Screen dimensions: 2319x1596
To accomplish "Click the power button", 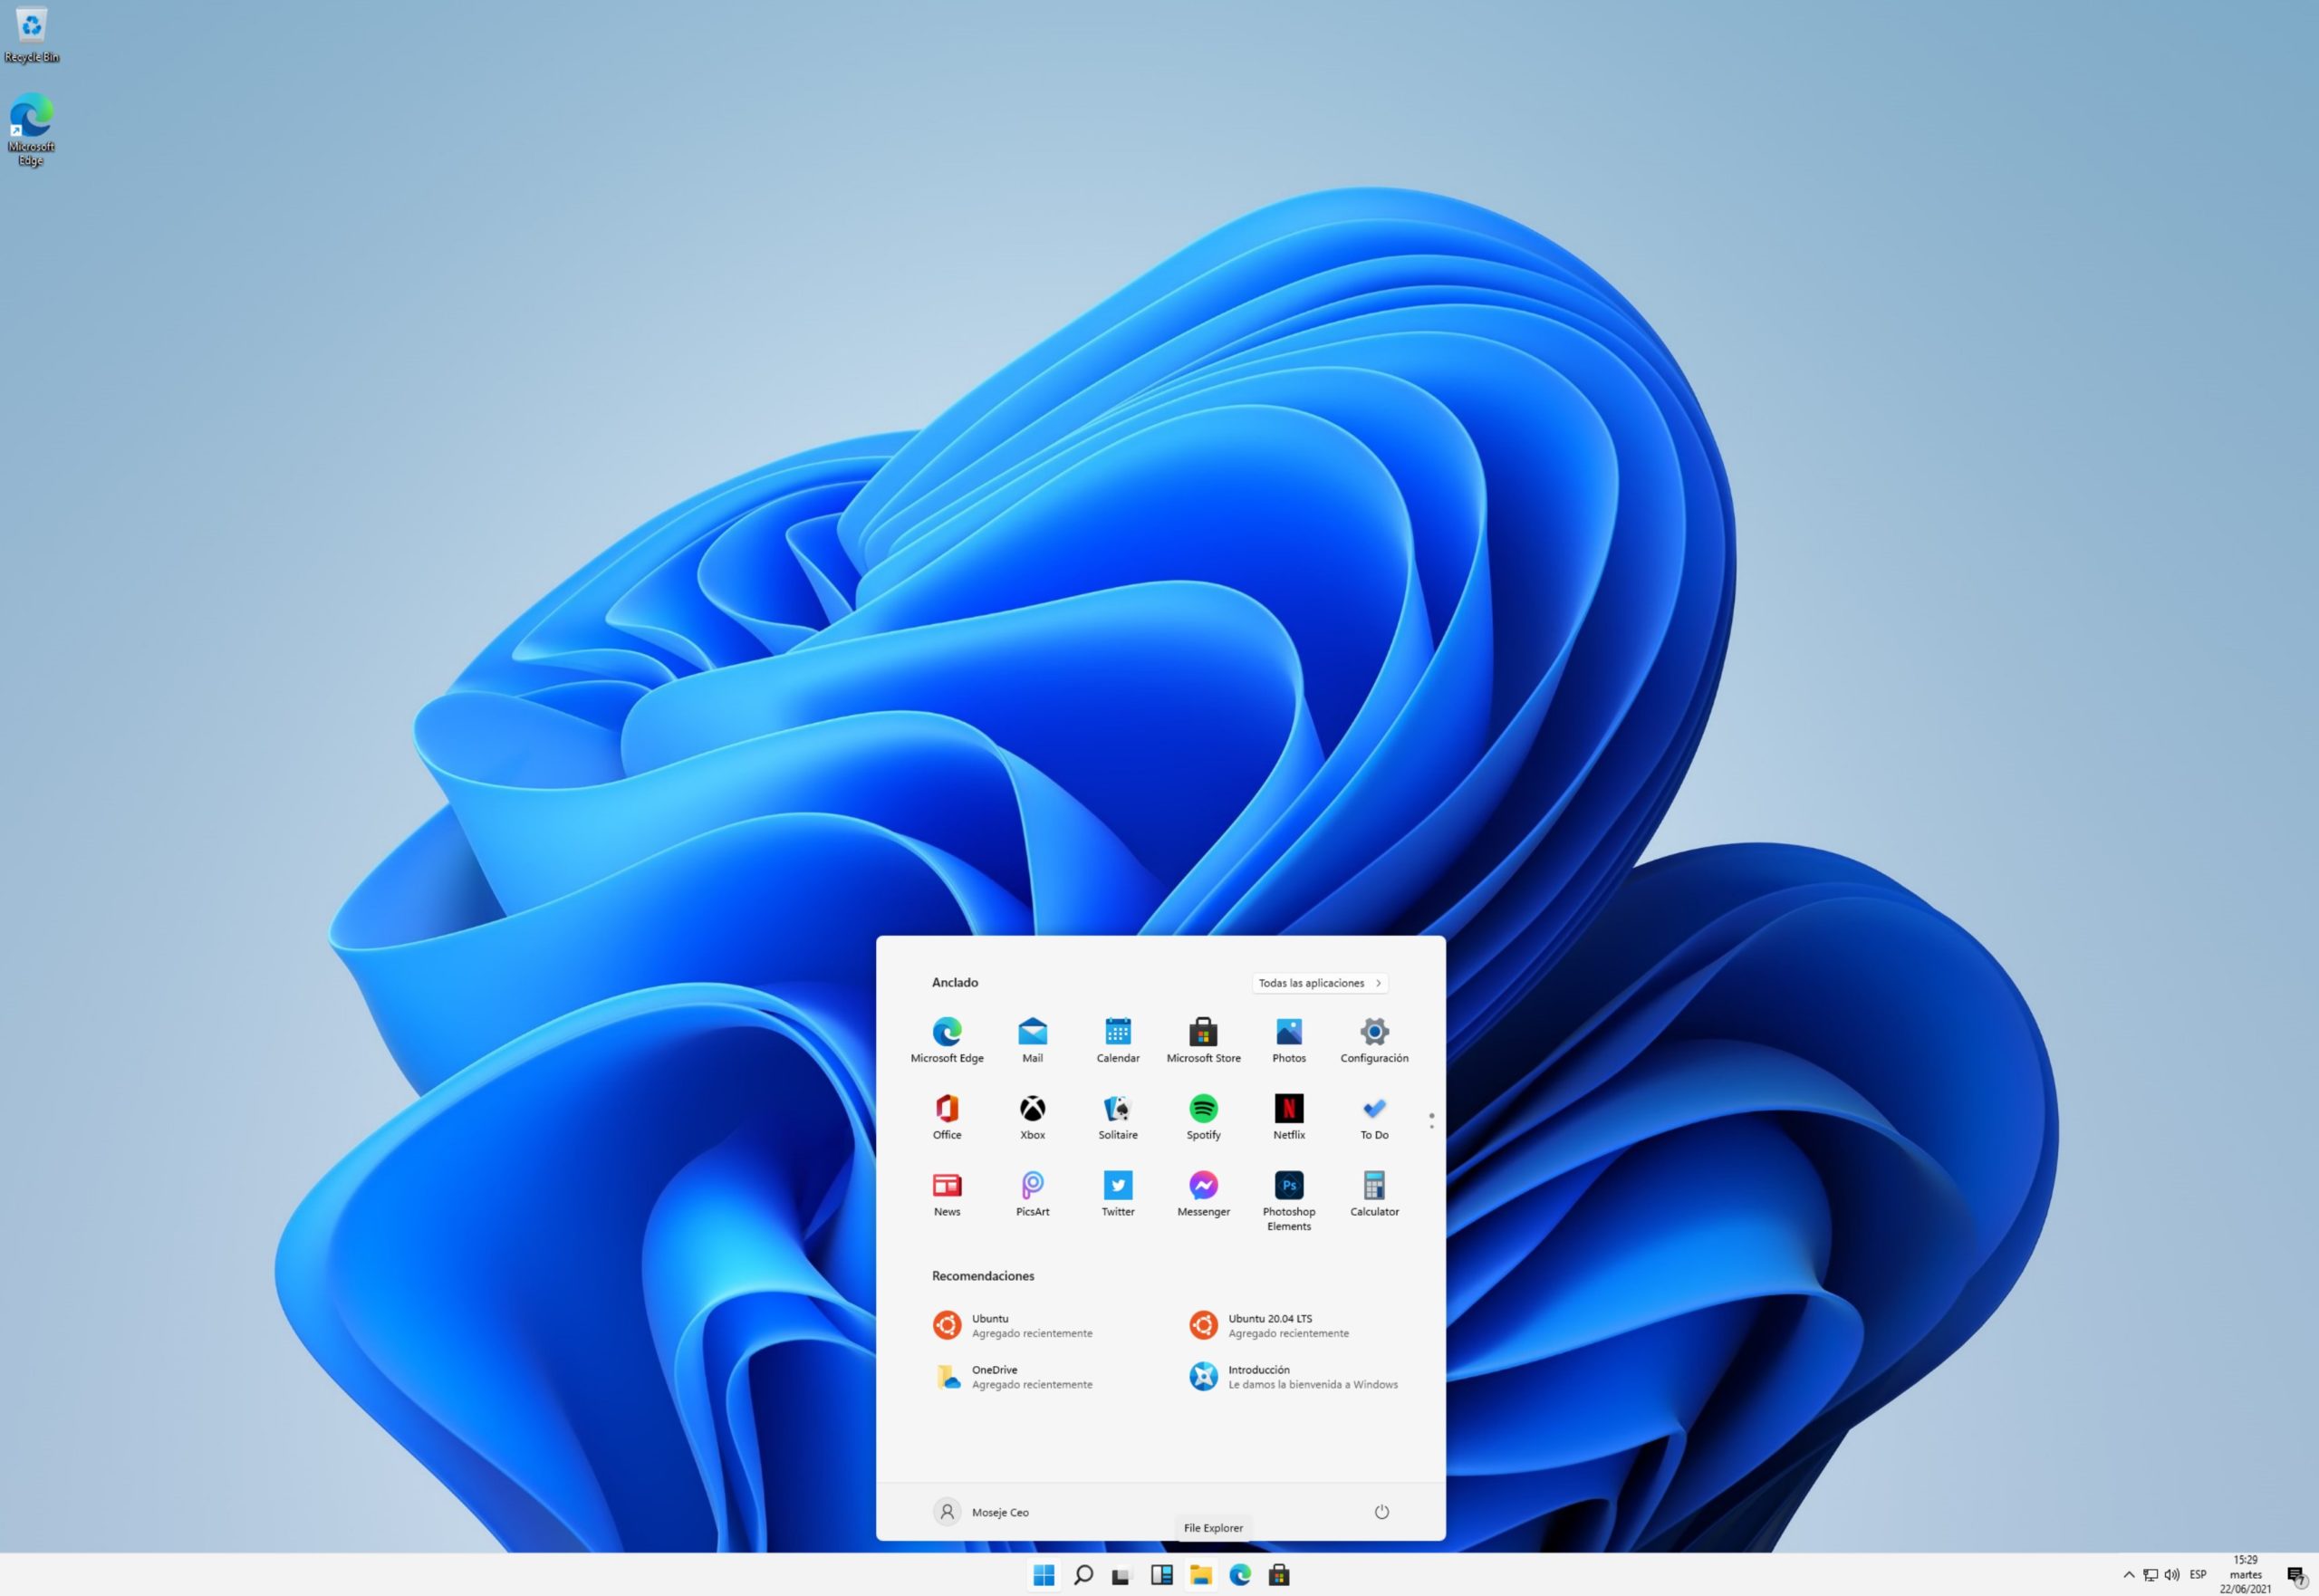I will [1381, 1512].
